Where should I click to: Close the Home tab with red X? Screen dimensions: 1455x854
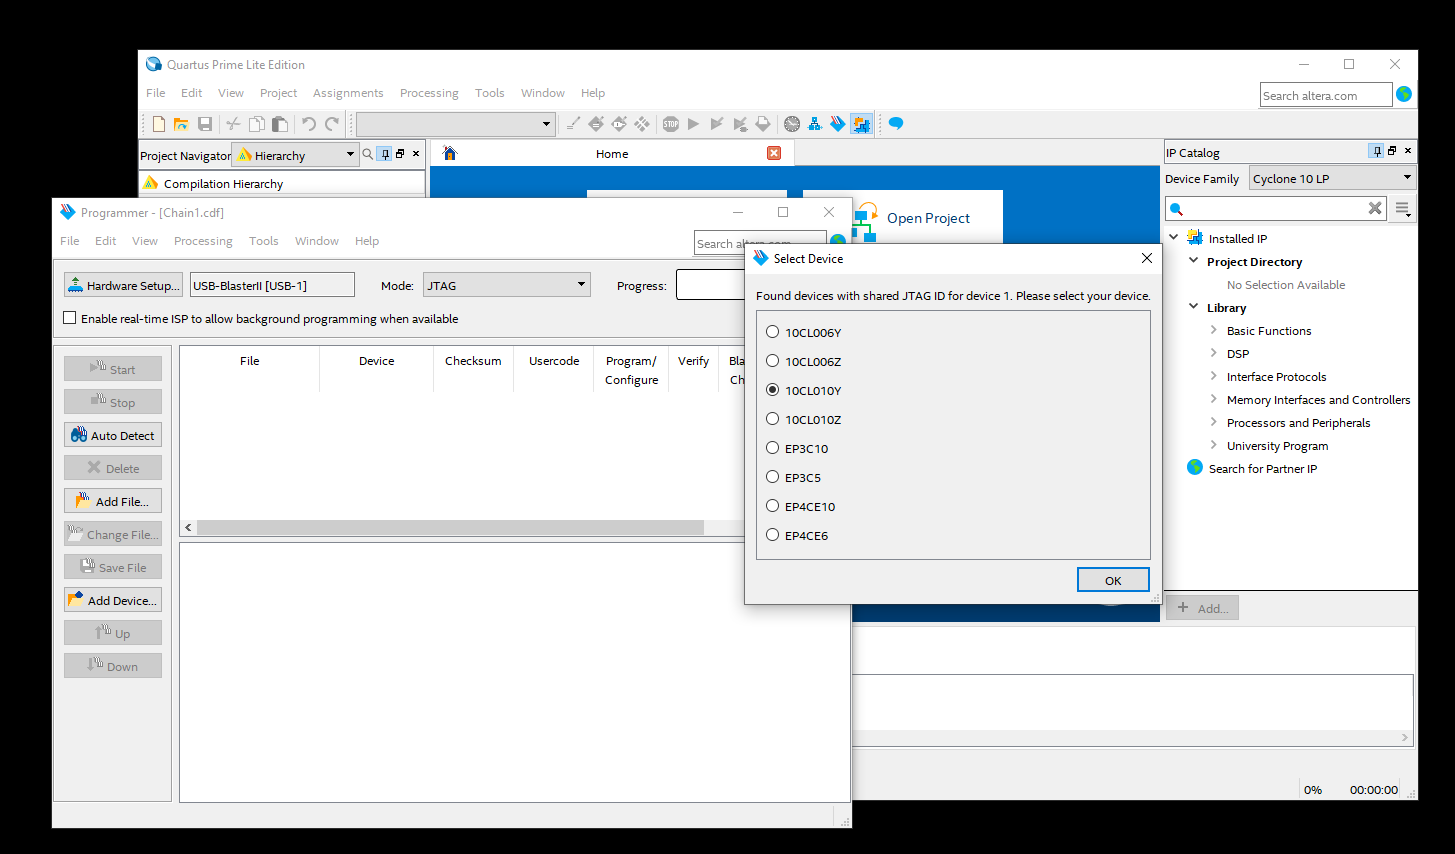click(774, 153)
